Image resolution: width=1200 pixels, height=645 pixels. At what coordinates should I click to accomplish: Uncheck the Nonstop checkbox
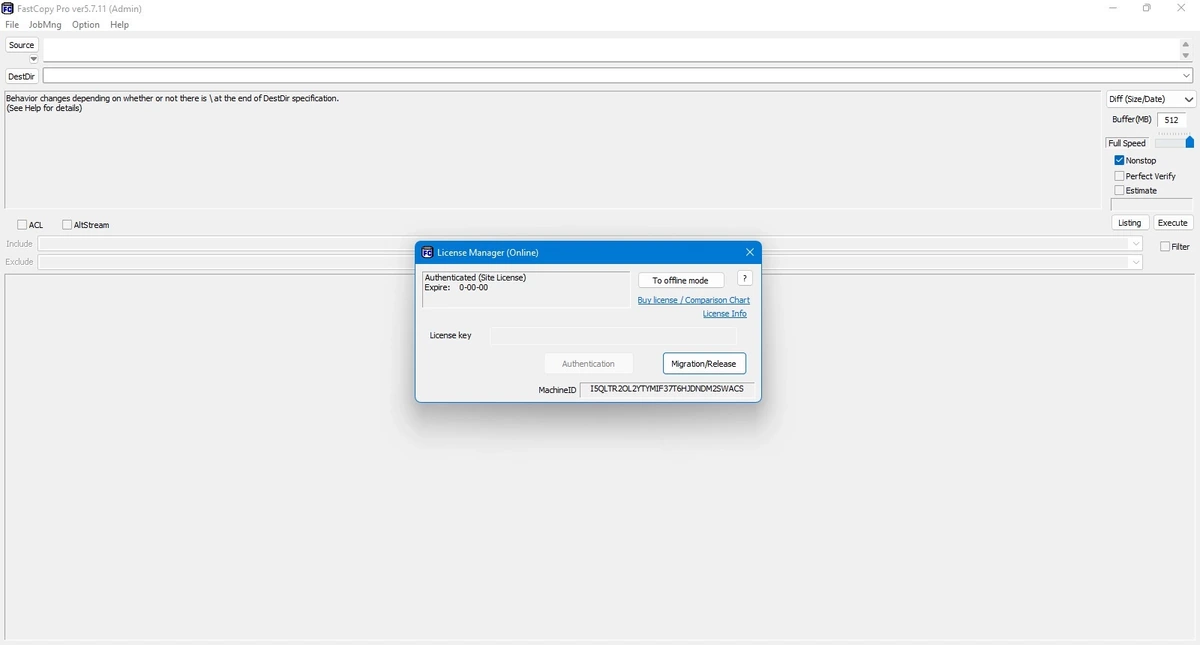(1120, 160)
